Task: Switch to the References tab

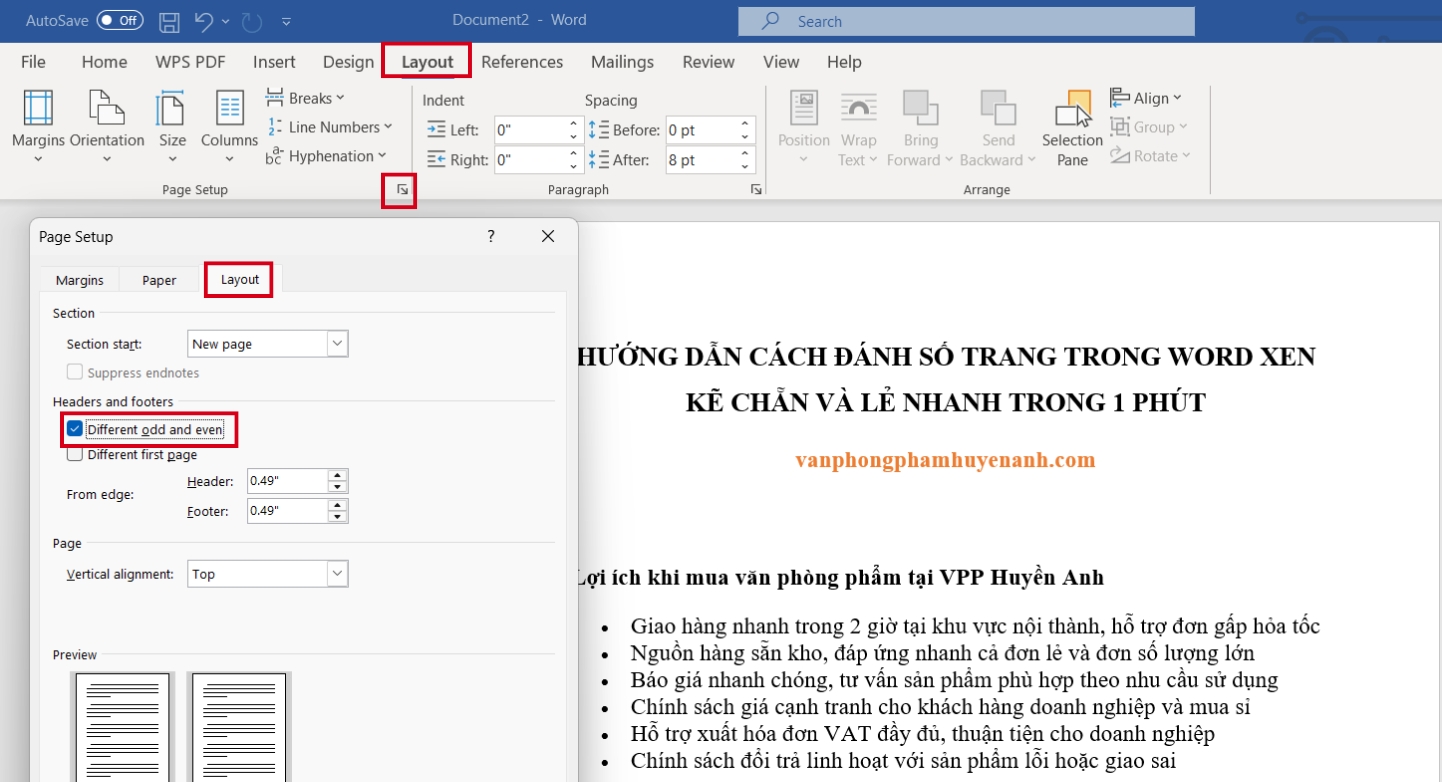Action: coord(522,62)
